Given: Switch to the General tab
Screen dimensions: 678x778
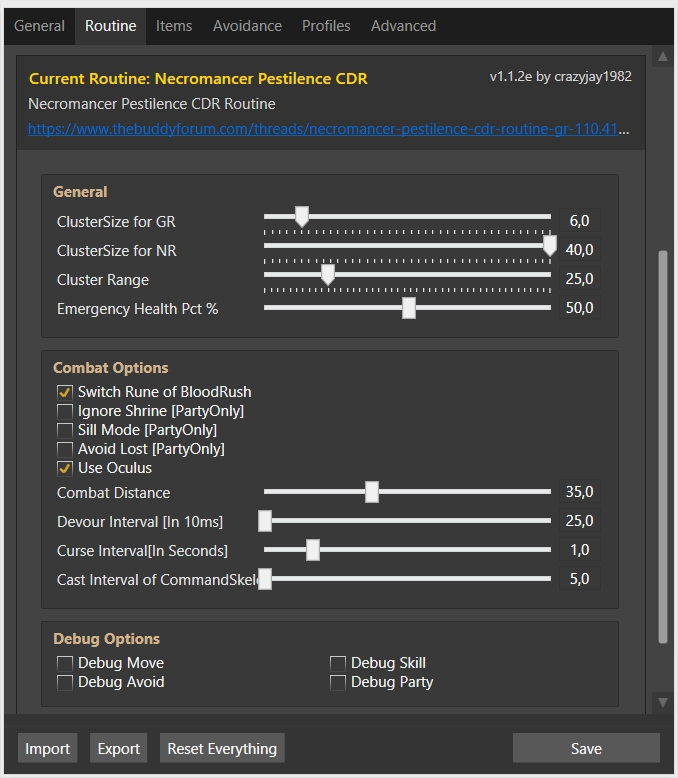Looking at the screenshot, I should click(x=39, y=26).
